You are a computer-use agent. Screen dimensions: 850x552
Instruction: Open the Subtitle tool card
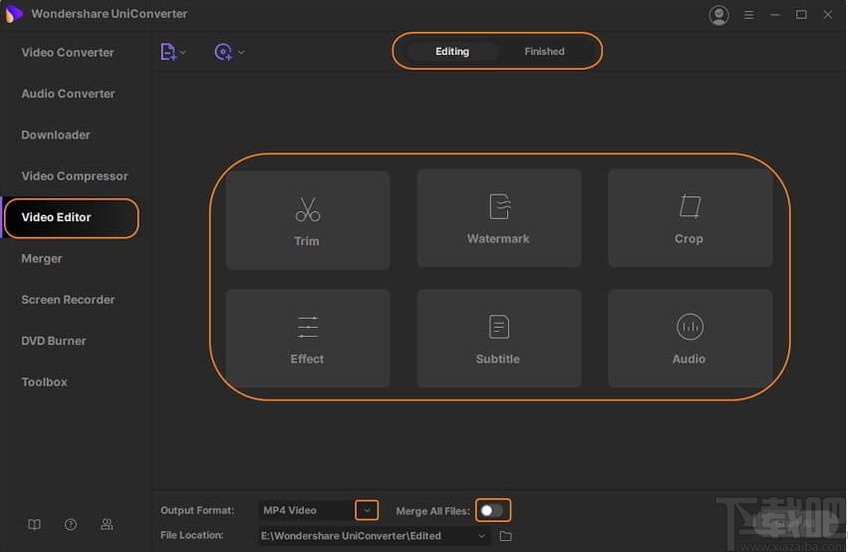click(499, 338)
